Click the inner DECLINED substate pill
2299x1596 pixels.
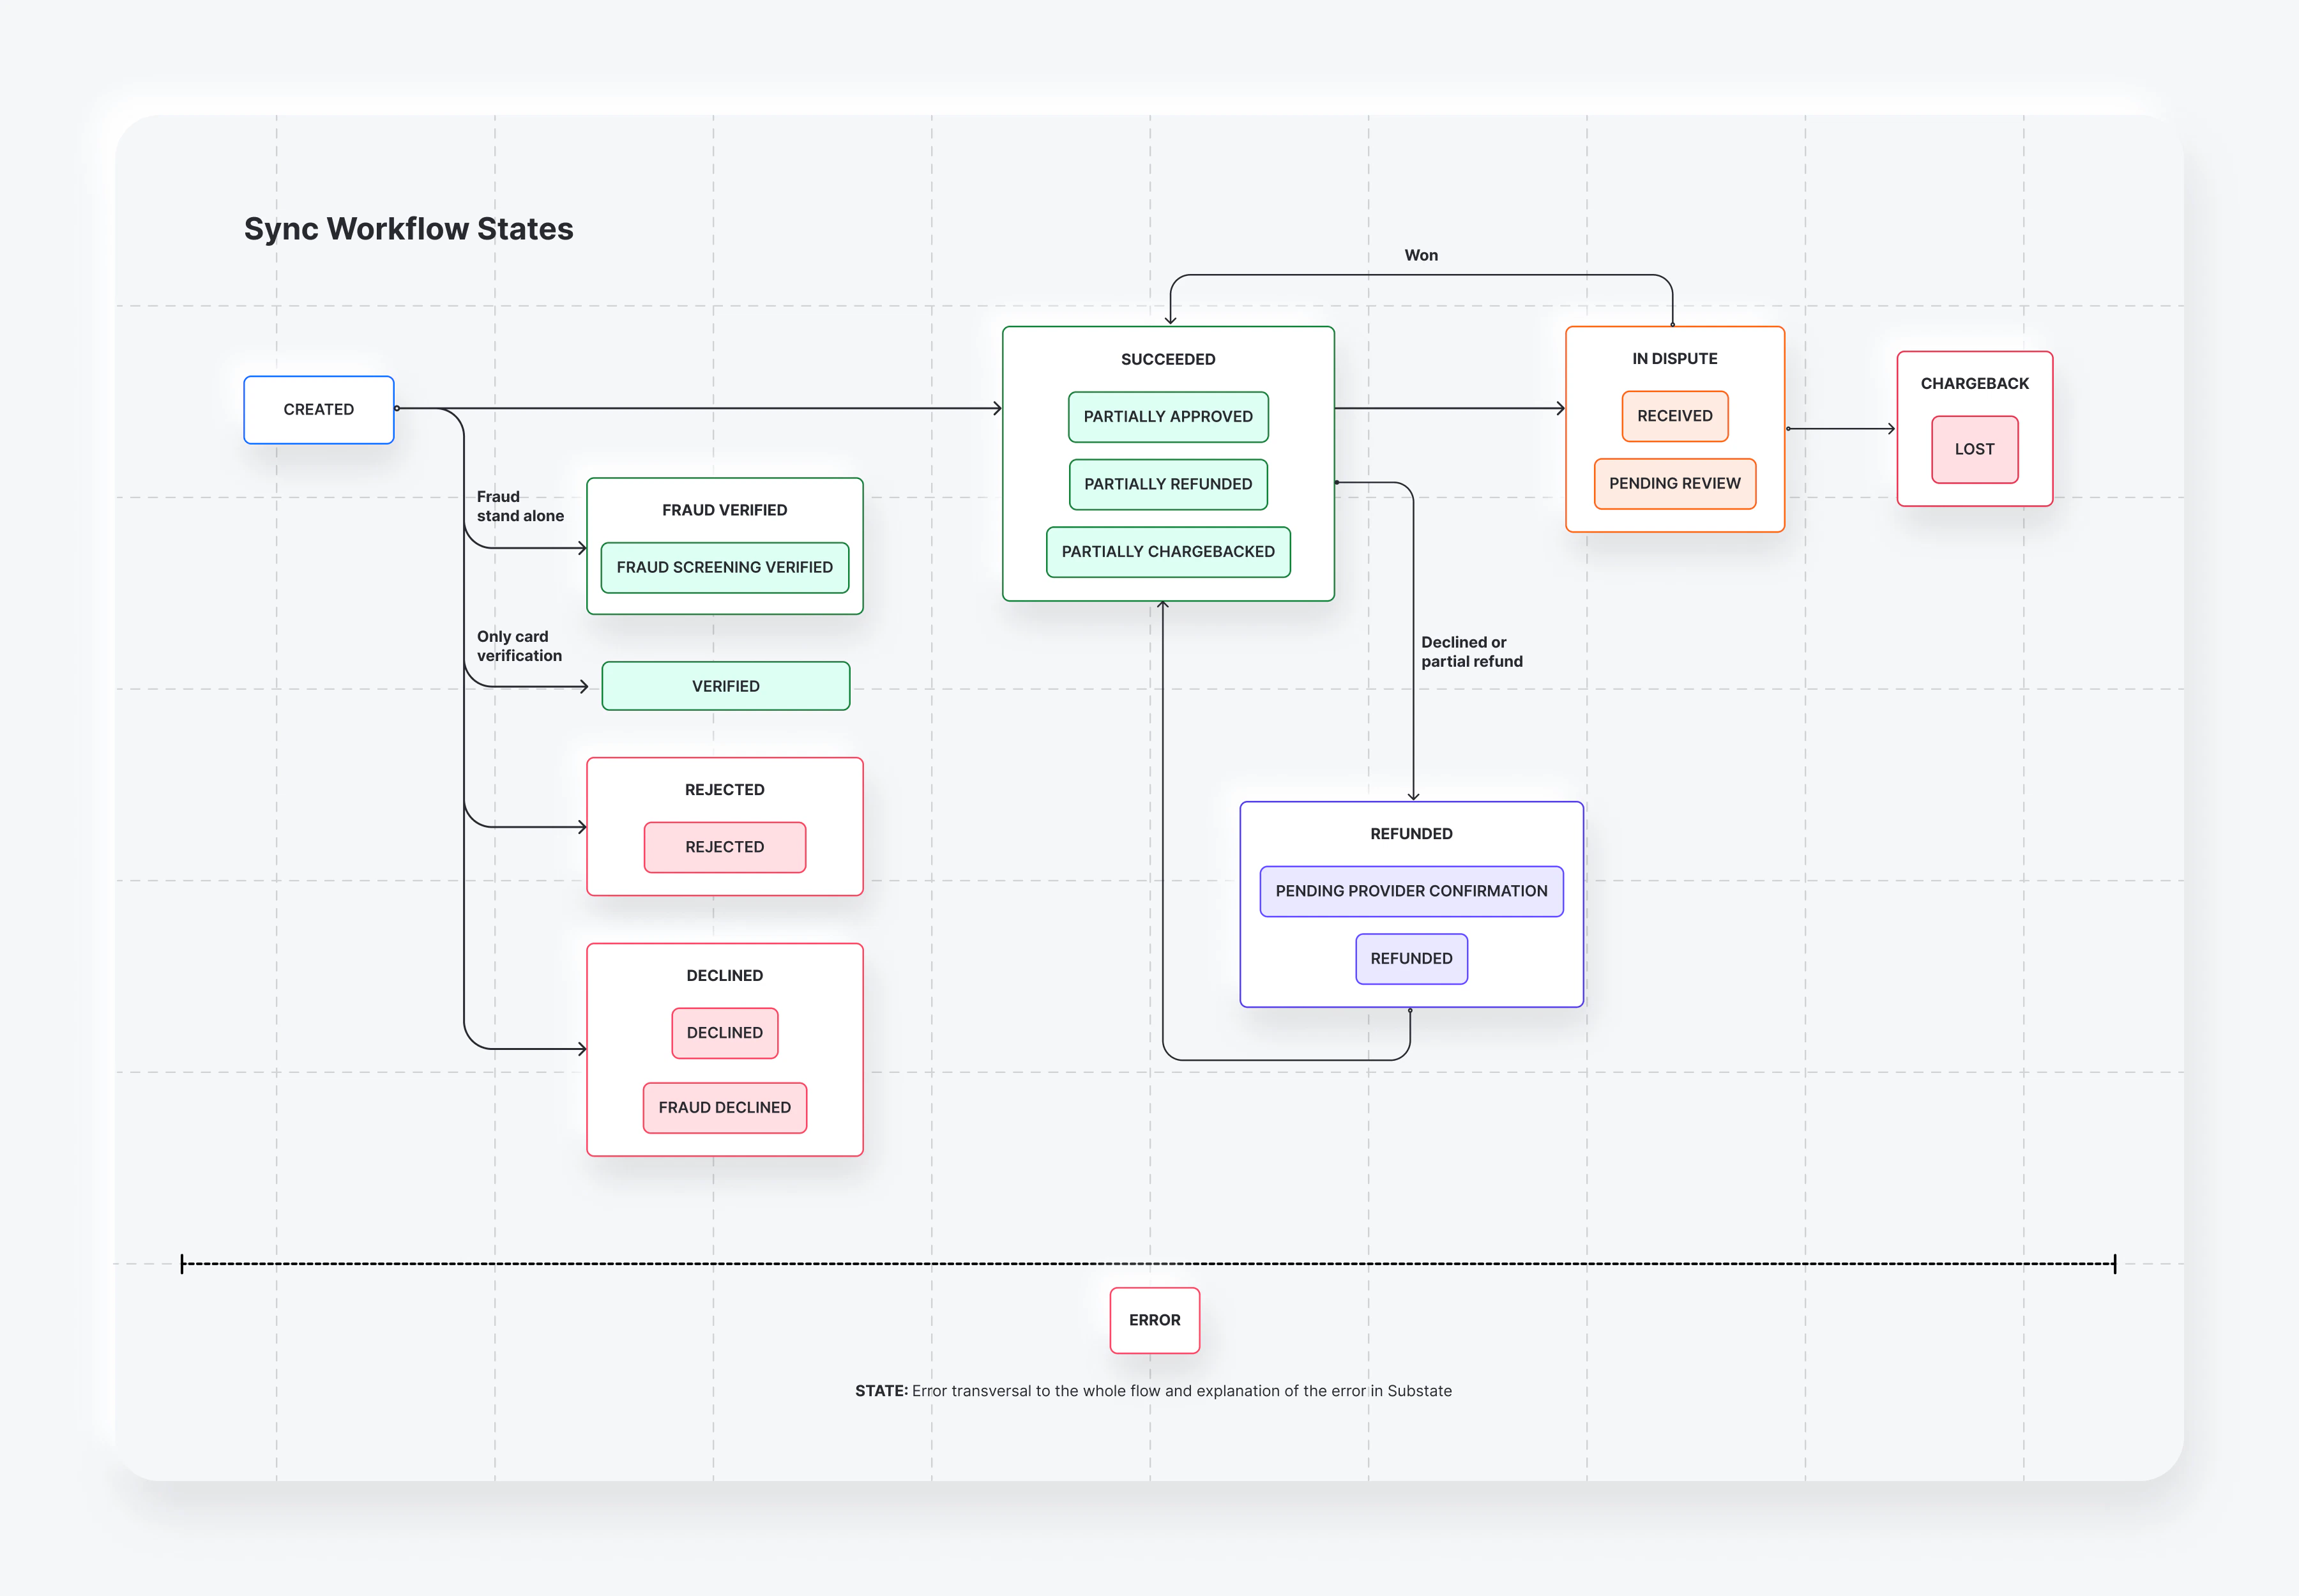(724, 1033)
